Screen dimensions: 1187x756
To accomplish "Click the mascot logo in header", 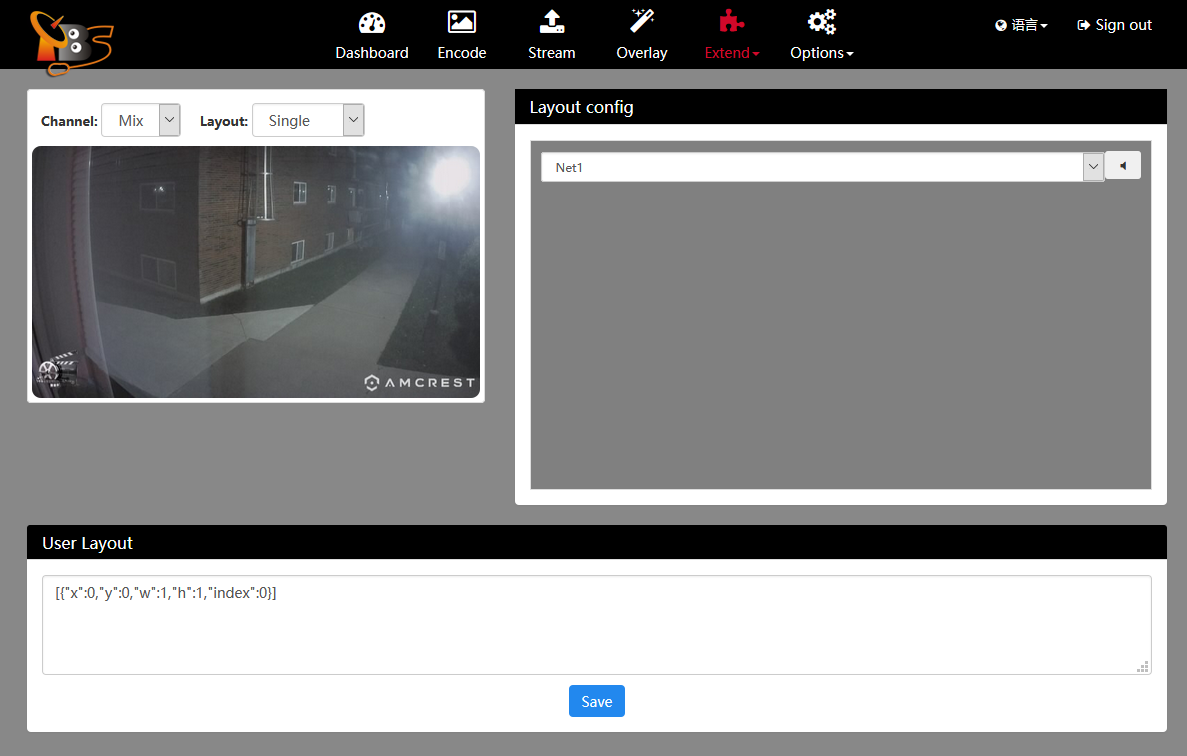I will pyautogui.click(x=71, y=42).
